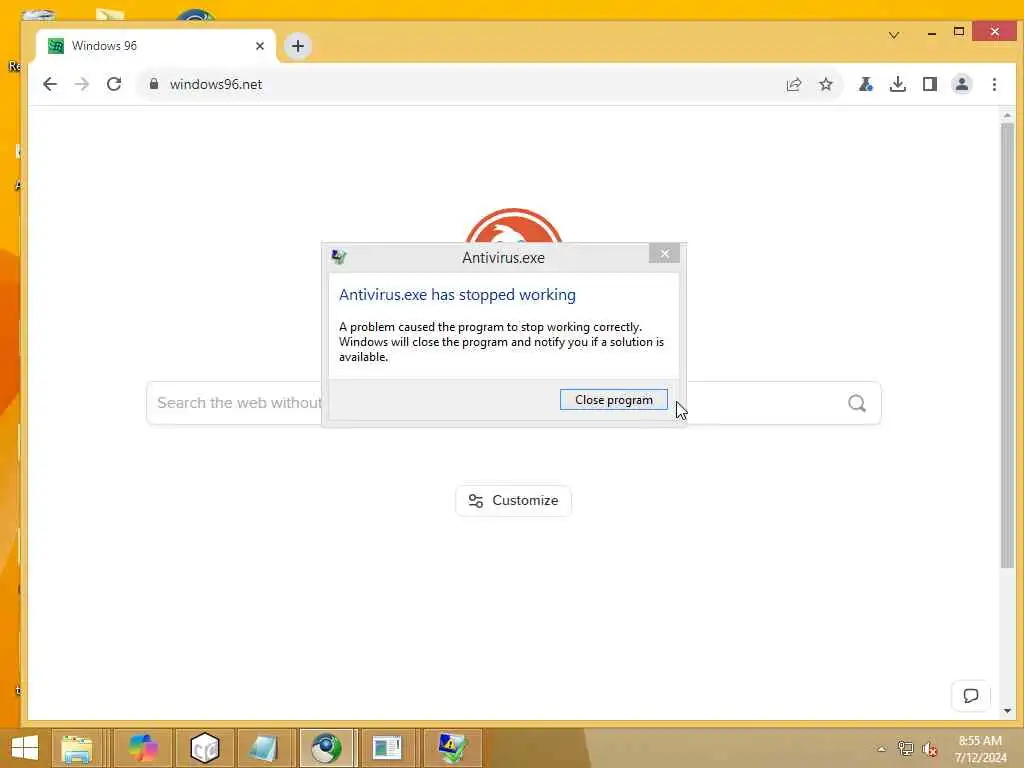
Task: Open a new browser tab
Action: click(x=298, y=46)
